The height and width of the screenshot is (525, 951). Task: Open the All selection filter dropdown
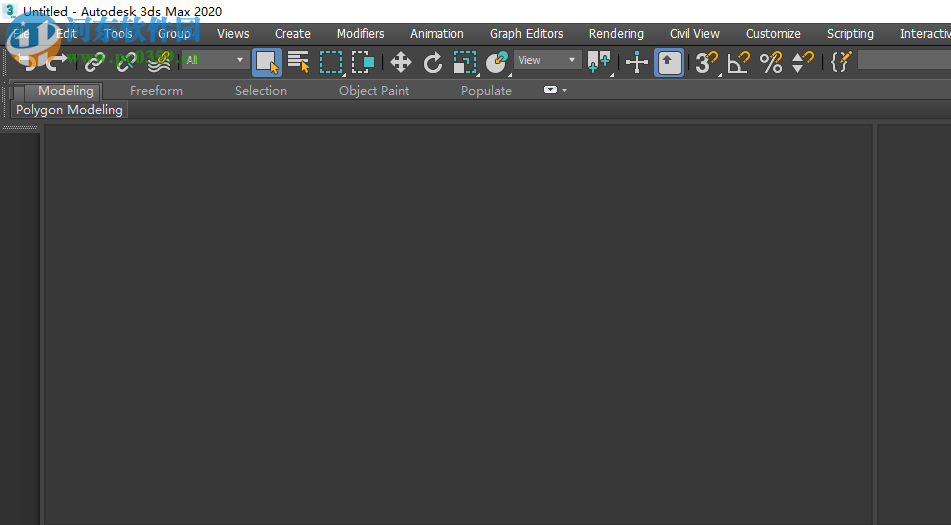click(214, 60)
